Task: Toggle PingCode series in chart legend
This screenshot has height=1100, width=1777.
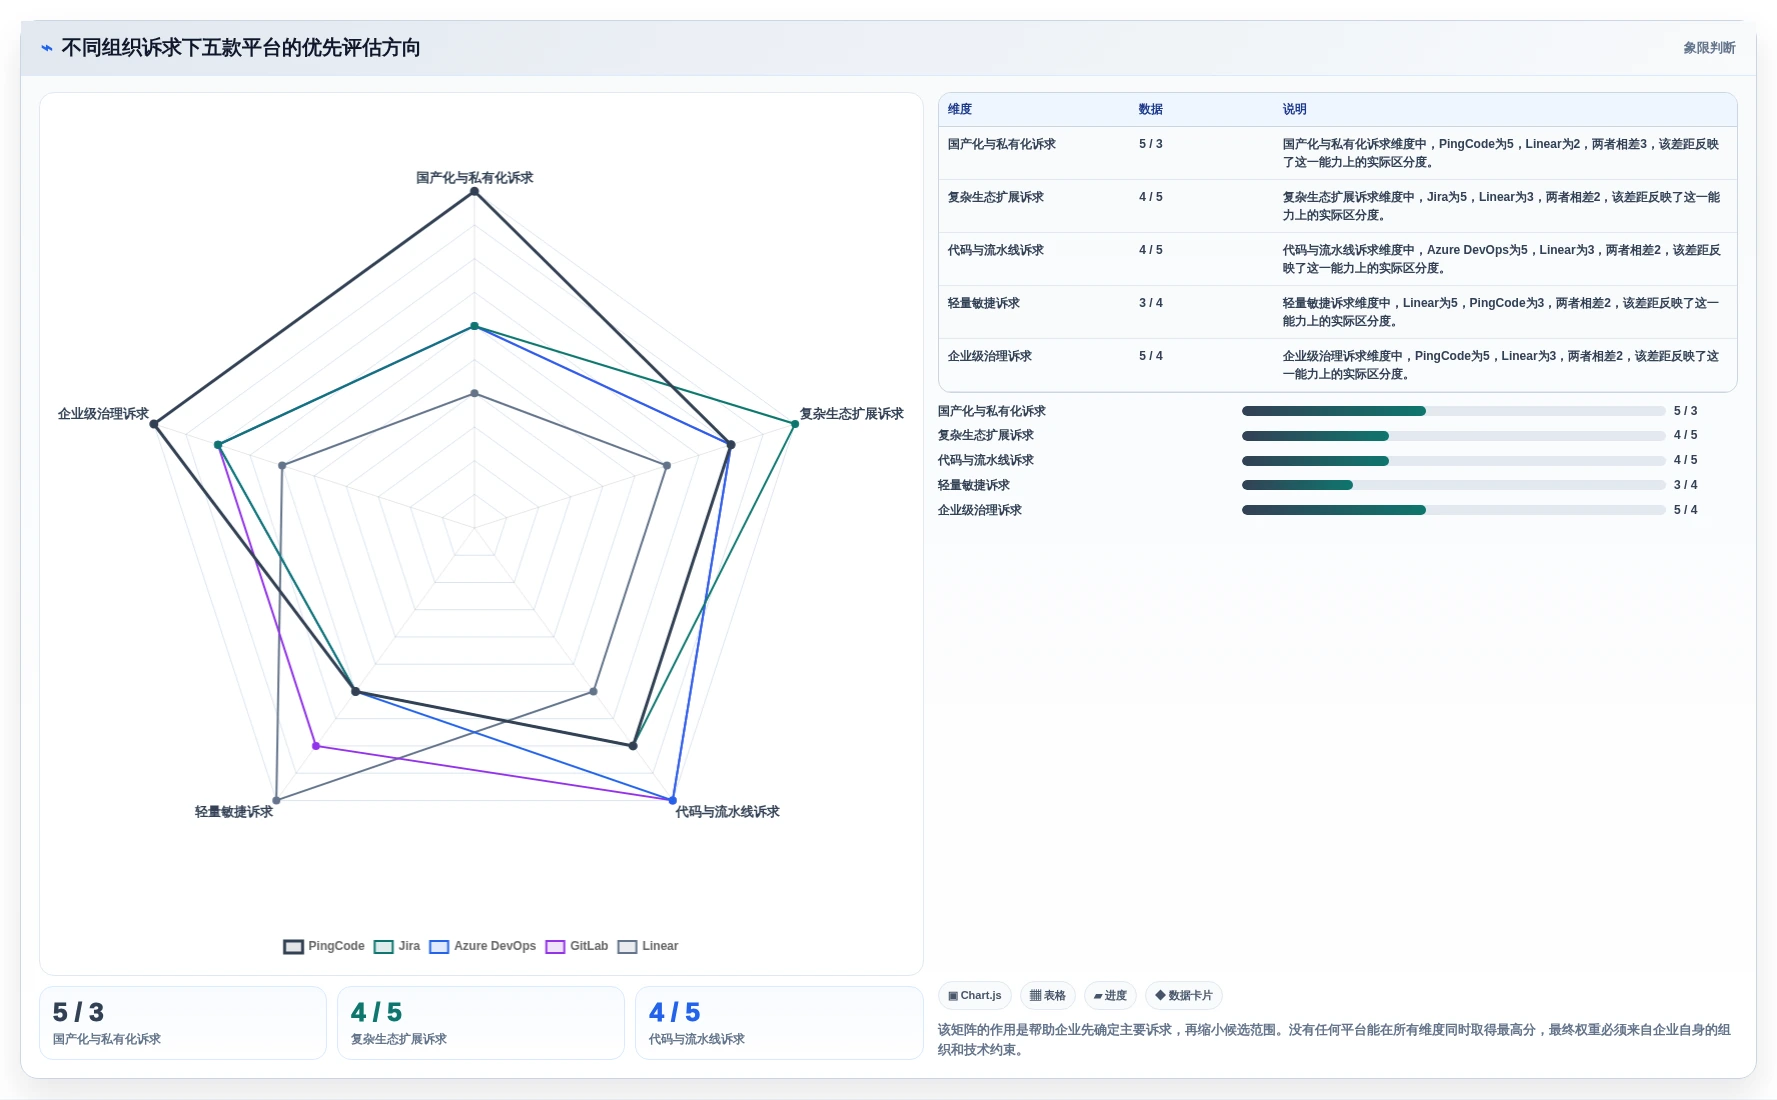Action: click(x=324, y=946)
